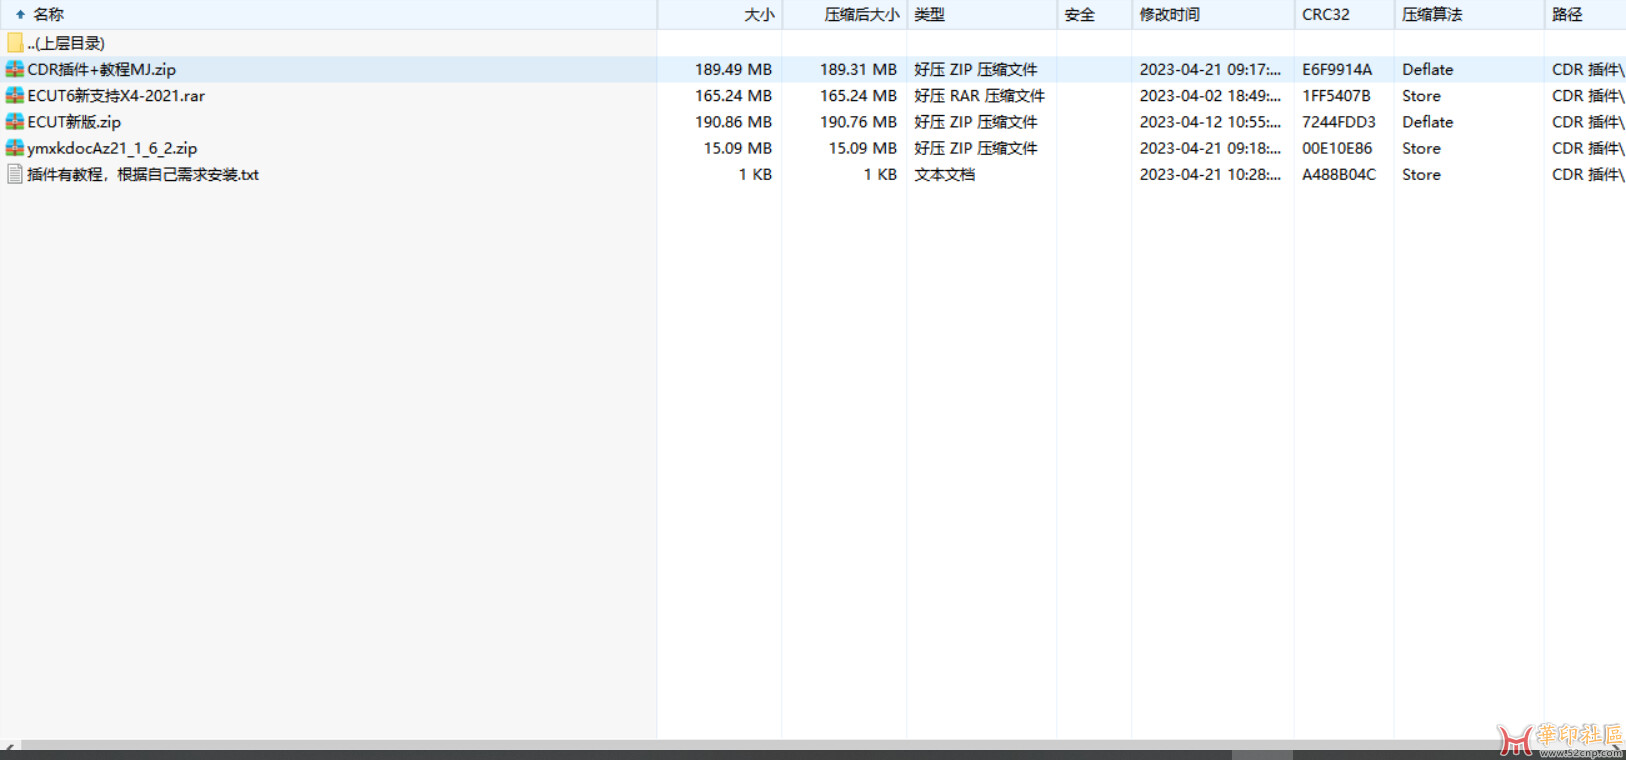Click the CRC32 value A488B04C

pos(1339,174)
